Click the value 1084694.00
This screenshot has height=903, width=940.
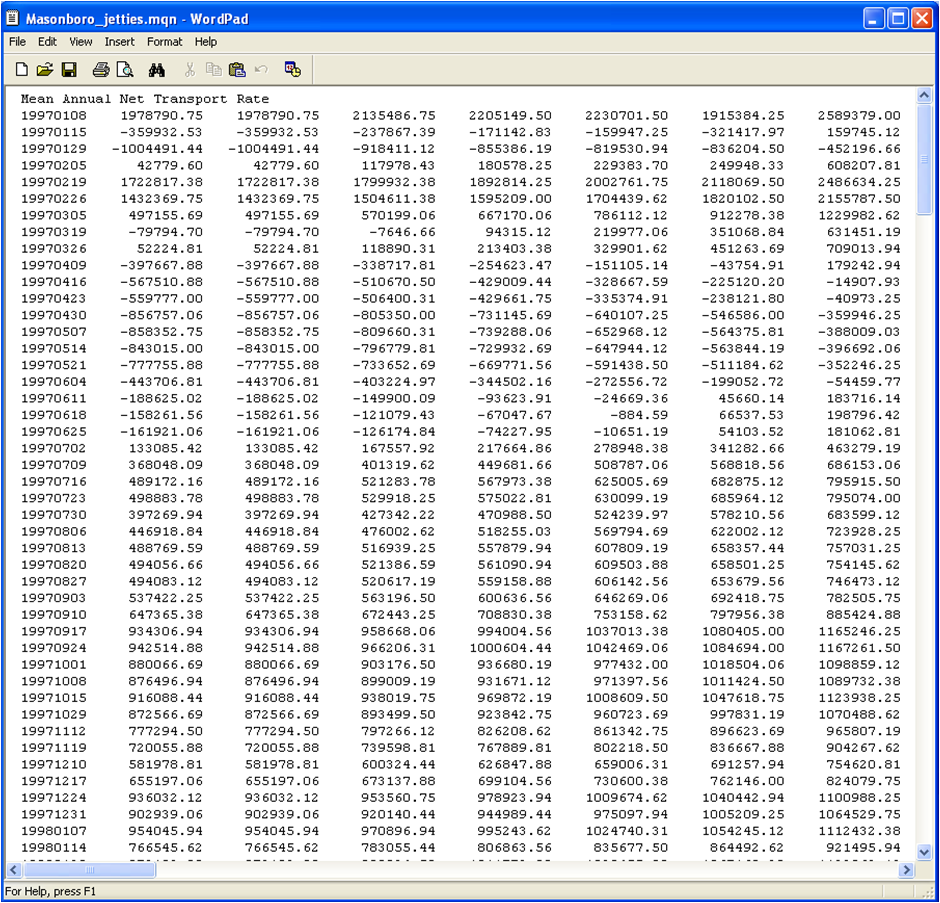(743, 648)
